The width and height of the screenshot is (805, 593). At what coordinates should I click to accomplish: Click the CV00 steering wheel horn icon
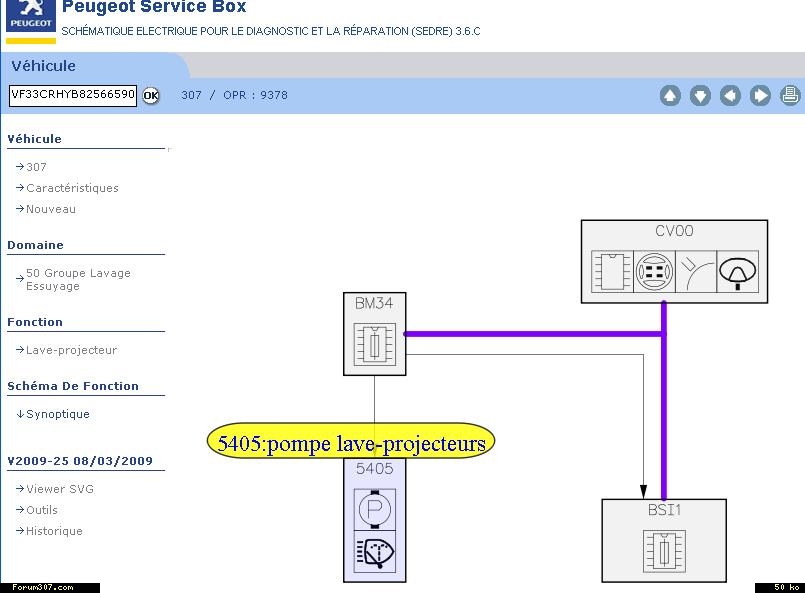(738, 272)
